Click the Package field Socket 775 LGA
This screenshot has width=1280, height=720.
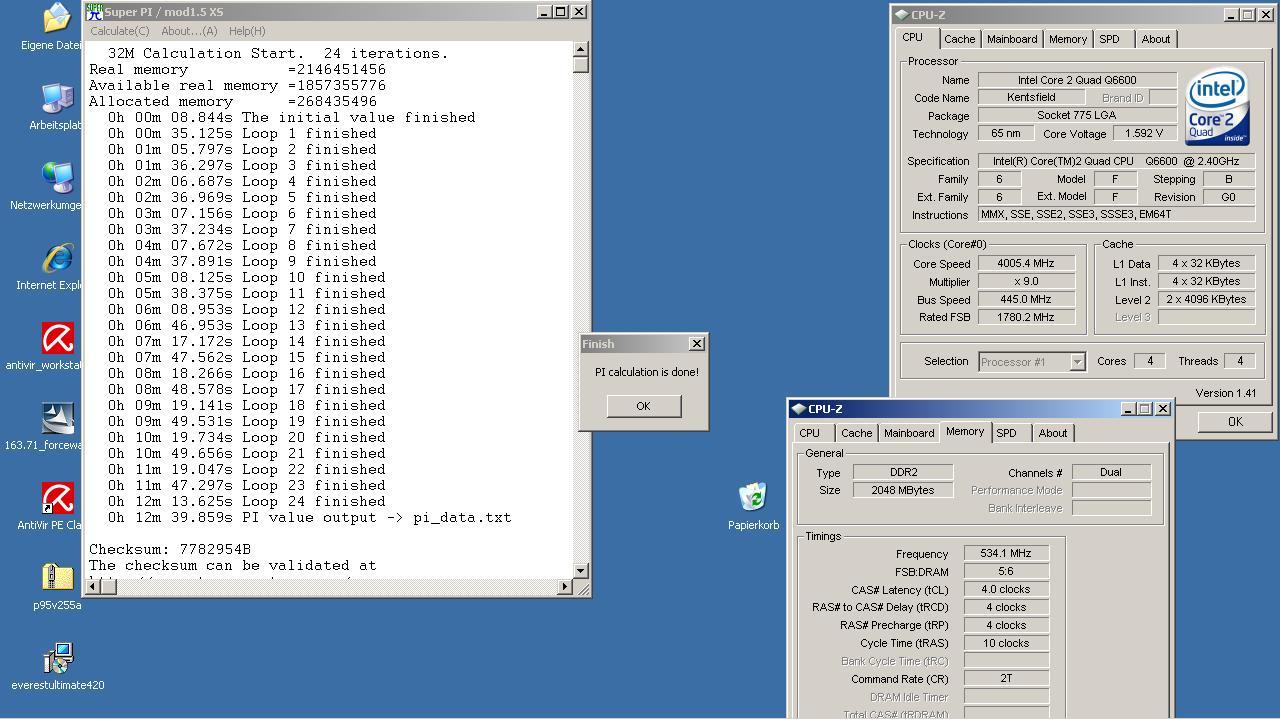1077,116
